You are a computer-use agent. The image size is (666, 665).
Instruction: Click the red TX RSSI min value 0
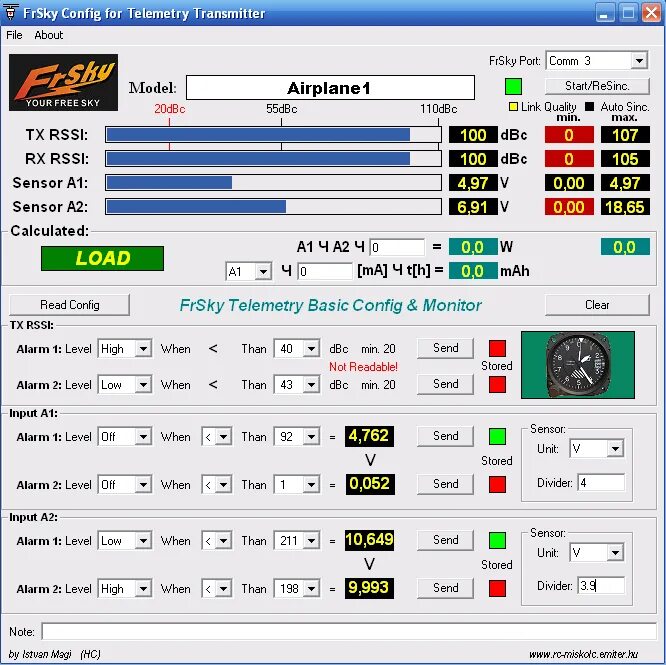click(x=569, y=135)
